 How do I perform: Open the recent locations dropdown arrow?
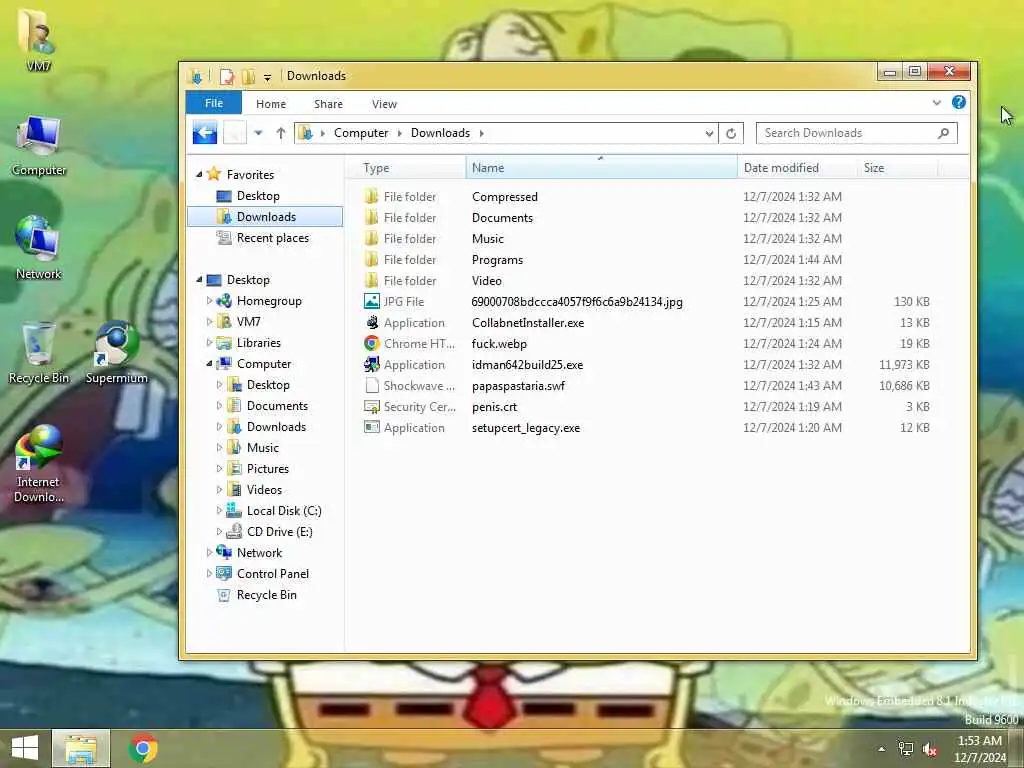259,133
